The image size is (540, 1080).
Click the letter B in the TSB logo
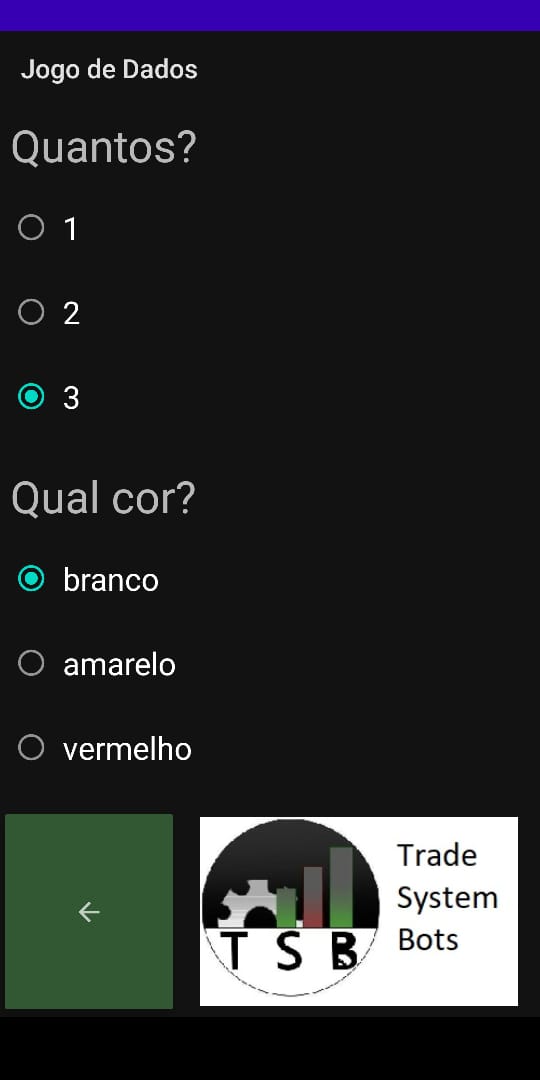click(343, 951)
